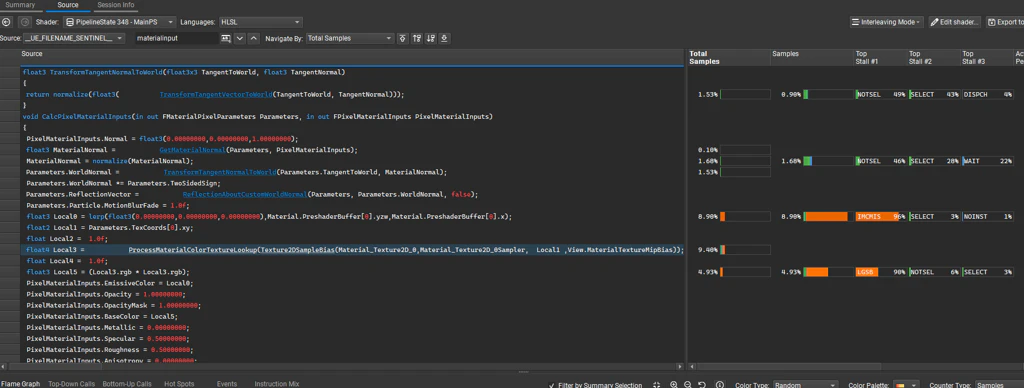Go to the lowest sample line icon
Screen dimensions: 1024x388
click(x=444, y=39)
